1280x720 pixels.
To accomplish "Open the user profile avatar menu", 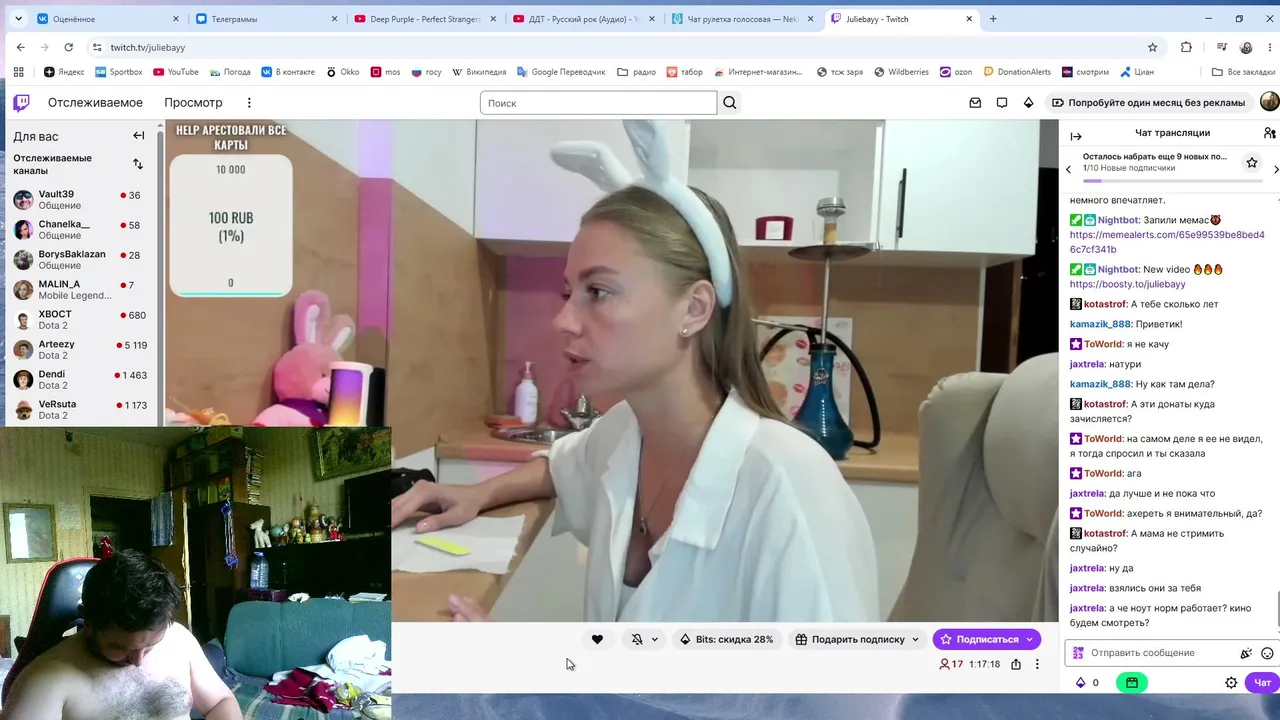I will coord(1269,102).
